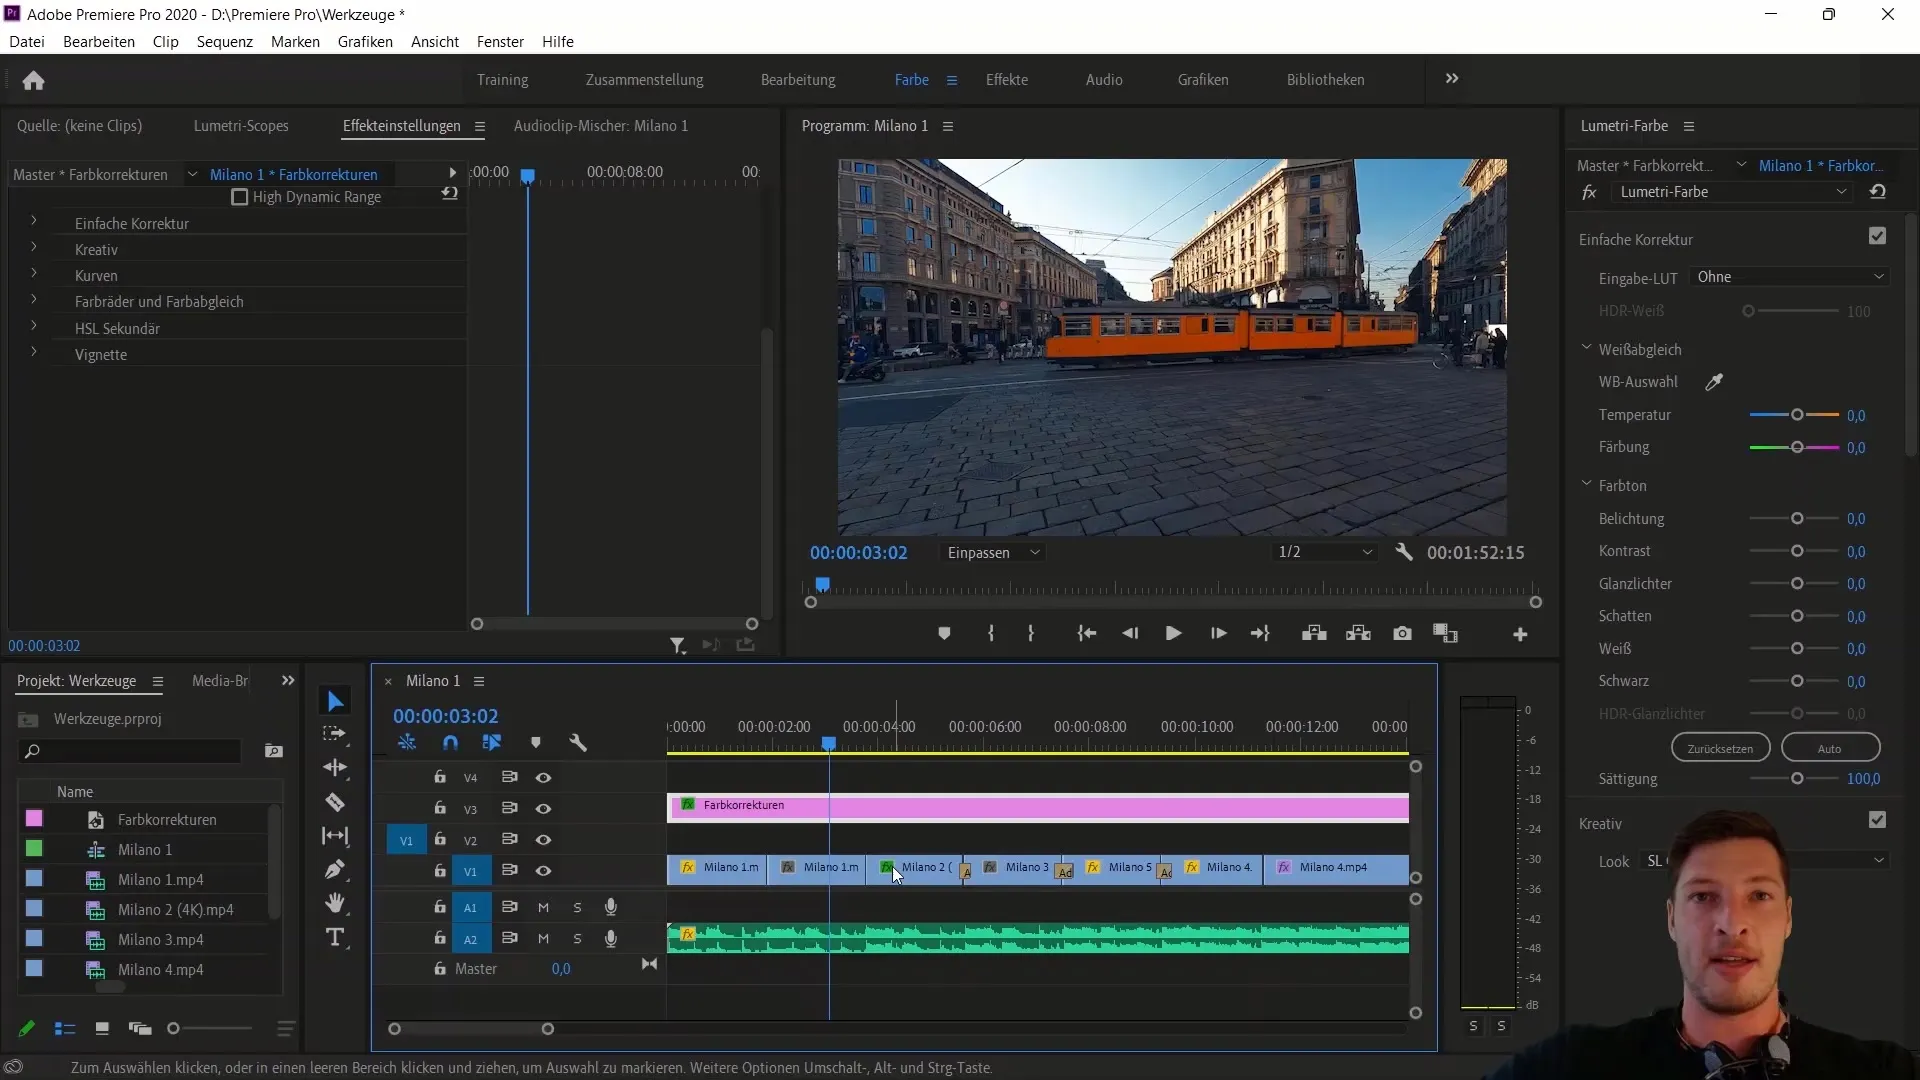Add marker in Program monitor
This screenshot has width=1920, height=1080.
[944, 634]
